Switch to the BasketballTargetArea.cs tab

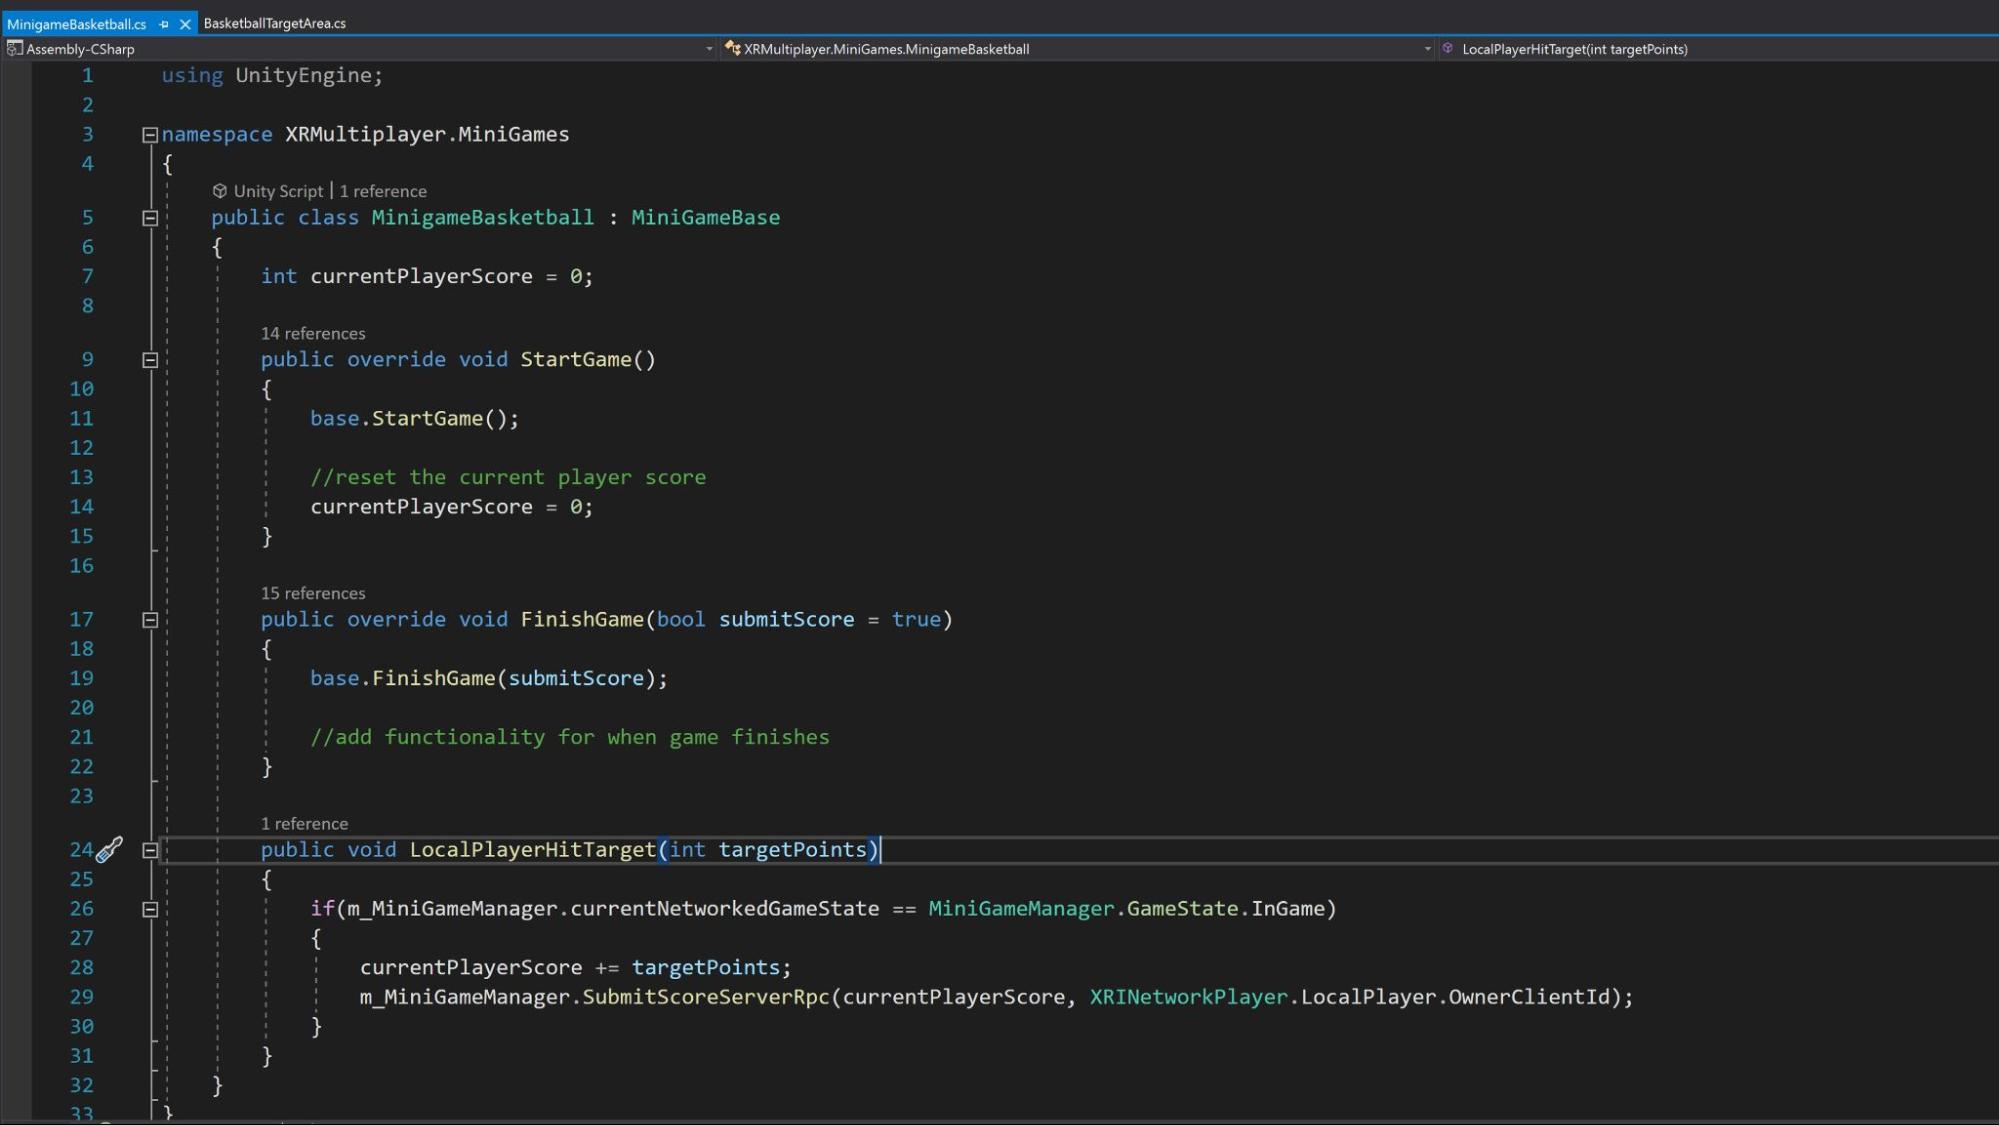click(x=274, y=22)
